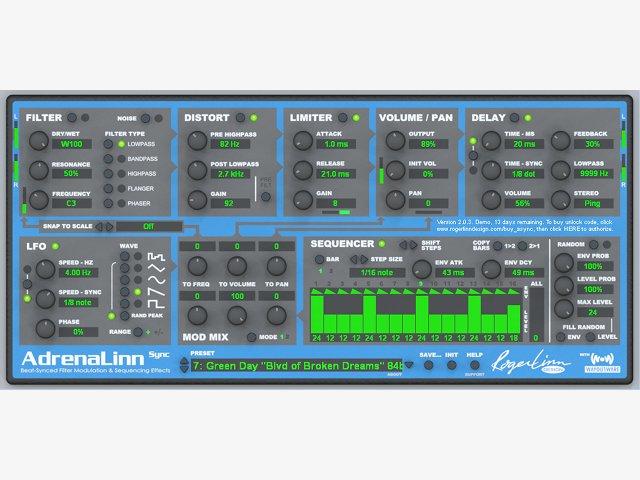Image resolution: width=640 pixels, height=480 pixels.
Task: Select Phaser filter type
Action: [x=108, y=203]
